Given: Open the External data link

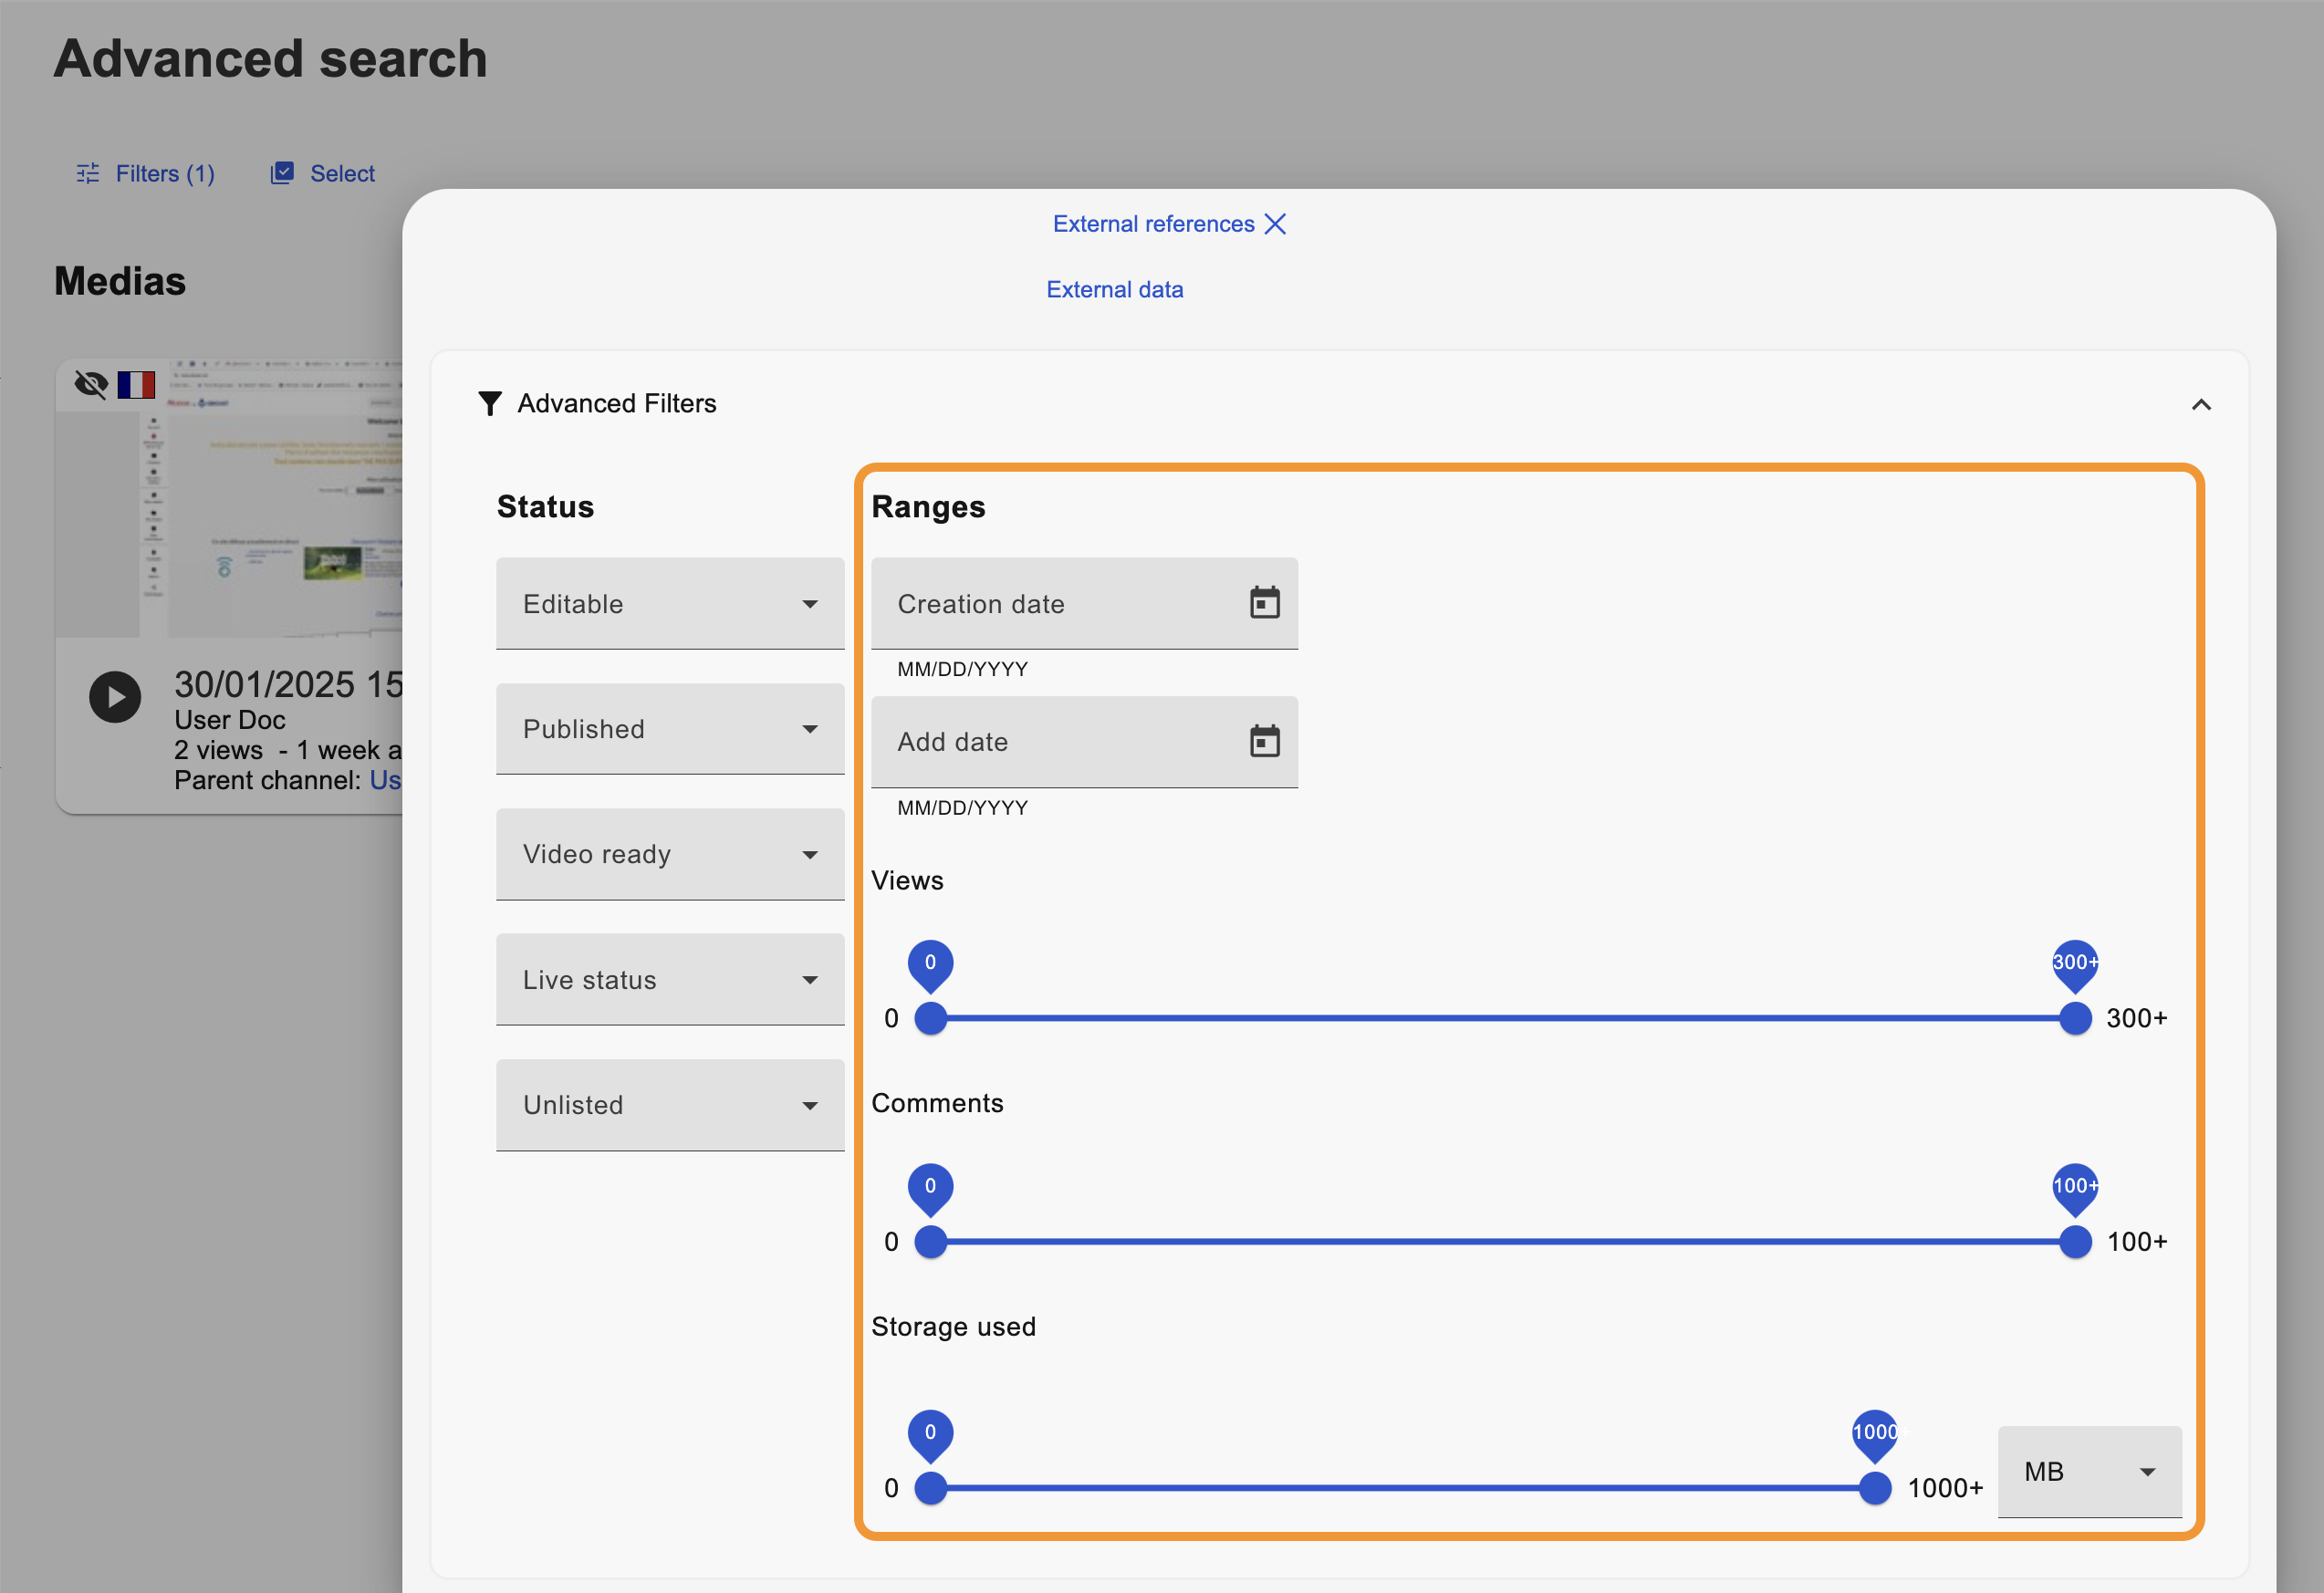Looking at the screenshot, I should point(1114,289).
